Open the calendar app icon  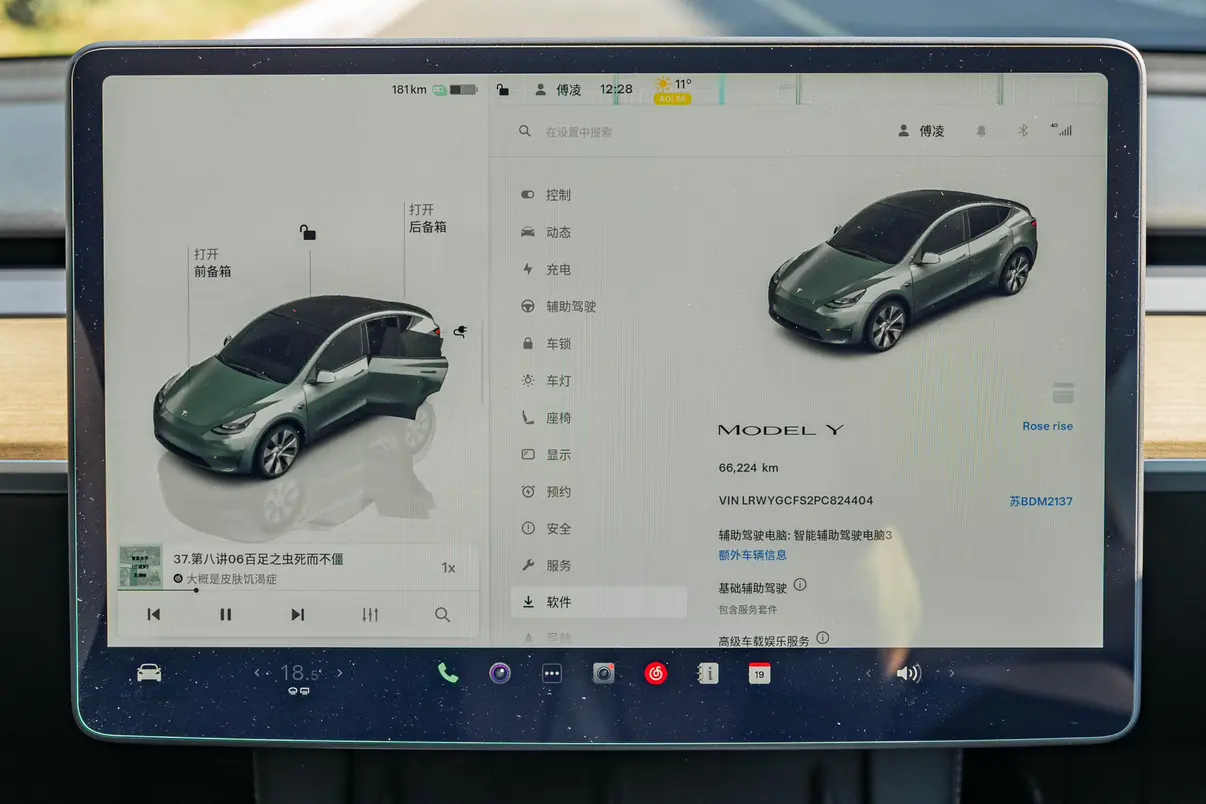click(759, 673)
